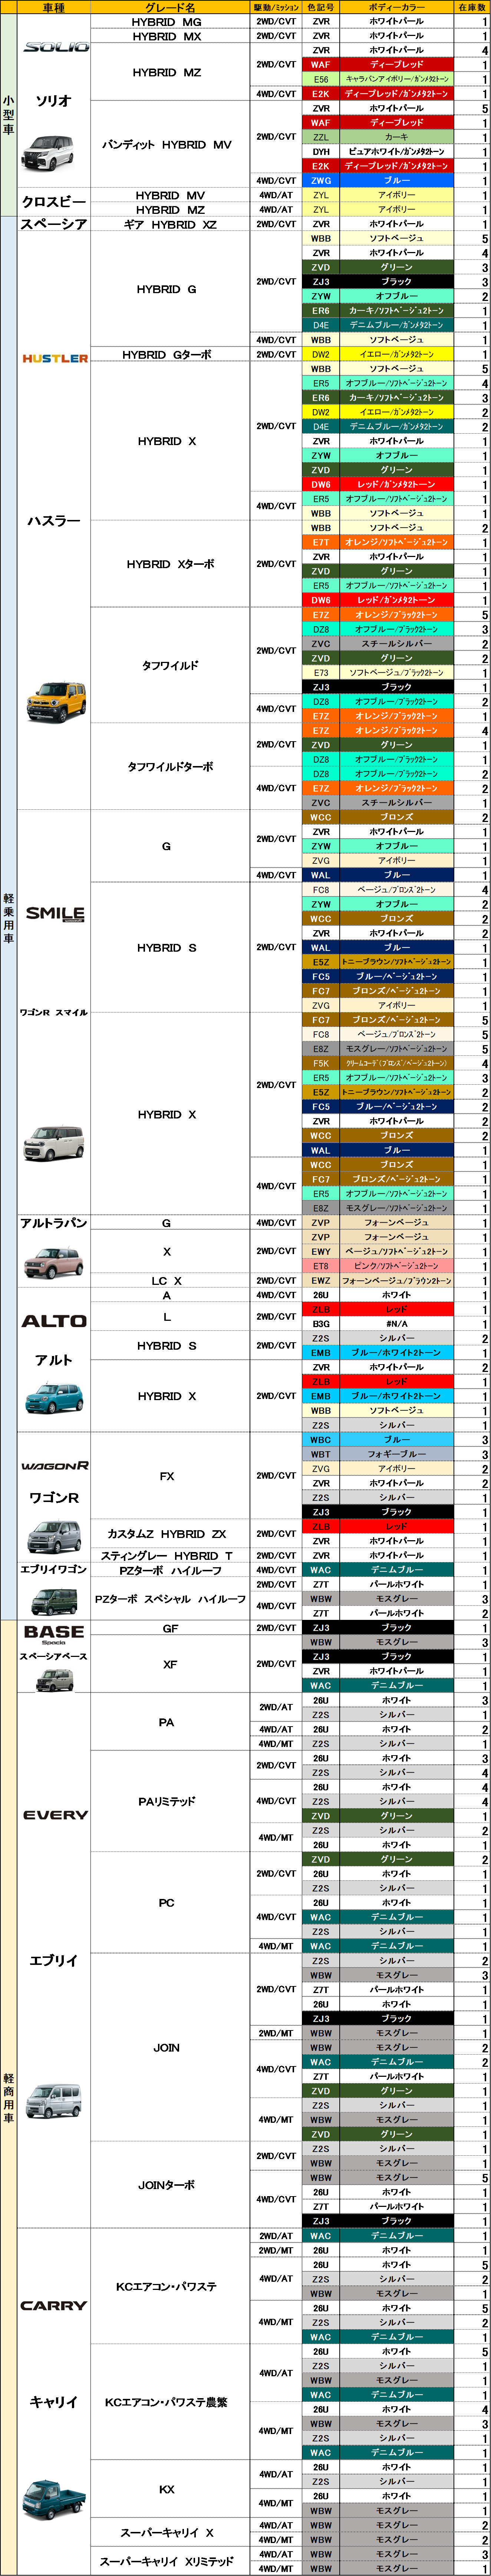Click the WAGONR logo
The image size is (491, 2576).
coord(54,1466)
